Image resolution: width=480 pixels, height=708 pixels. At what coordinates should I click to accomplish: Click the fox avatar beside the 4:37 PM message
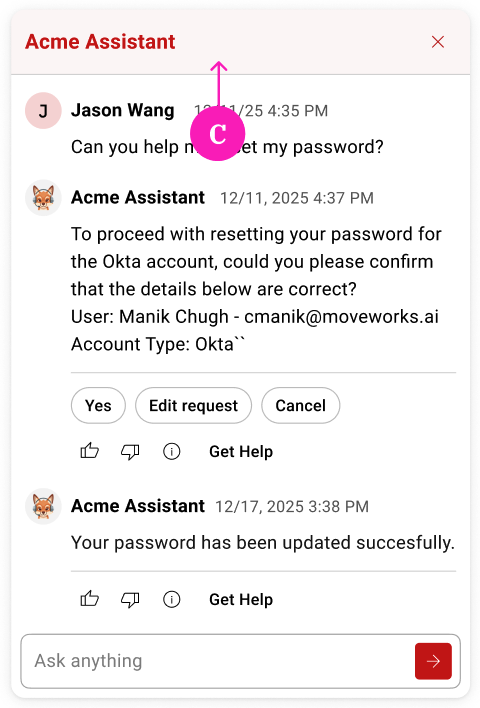tap(43, 198)
